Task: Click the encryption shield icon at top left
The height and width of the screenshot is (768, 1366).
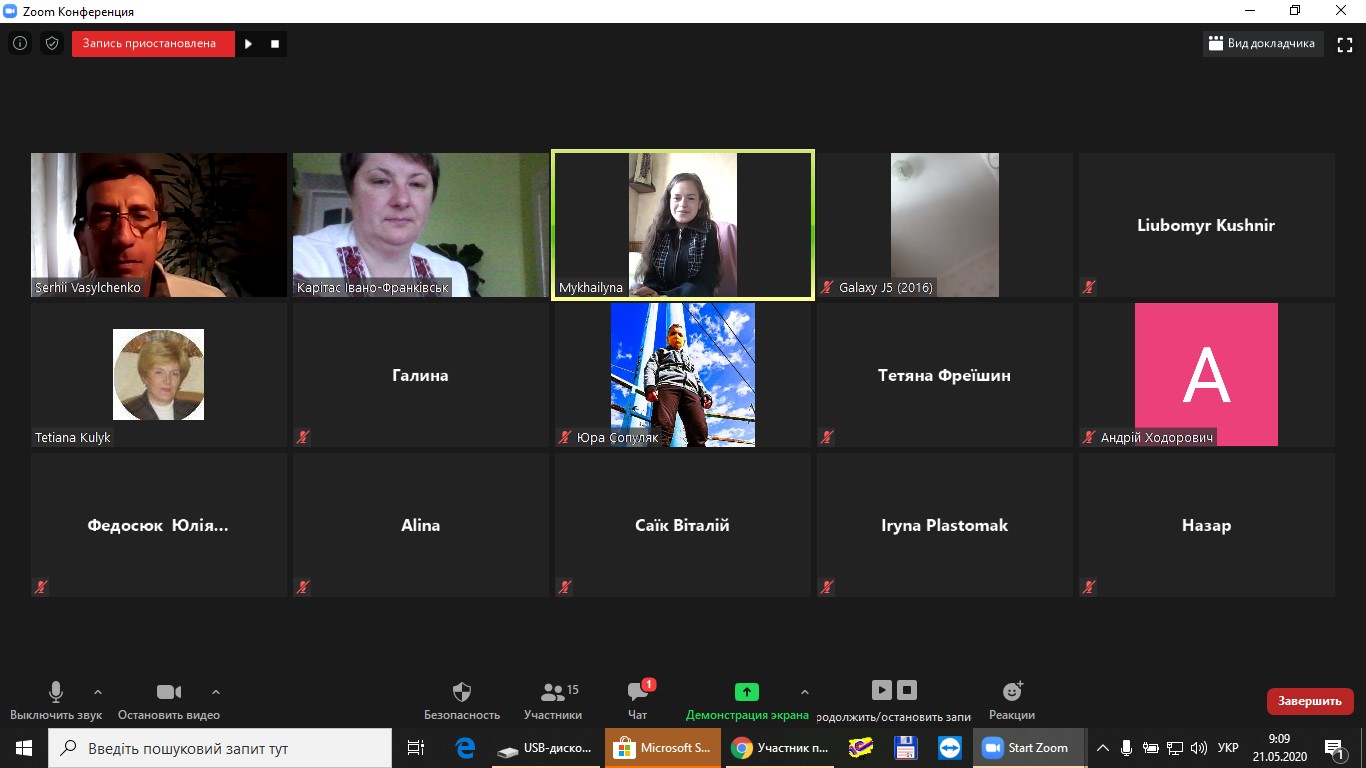Action: (x=52, y=44)
